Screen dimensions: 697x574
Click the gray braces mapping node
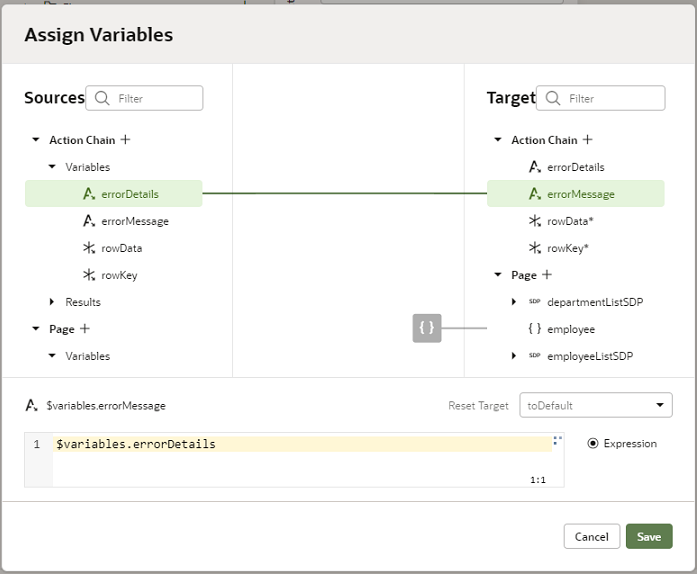[427, 328]
